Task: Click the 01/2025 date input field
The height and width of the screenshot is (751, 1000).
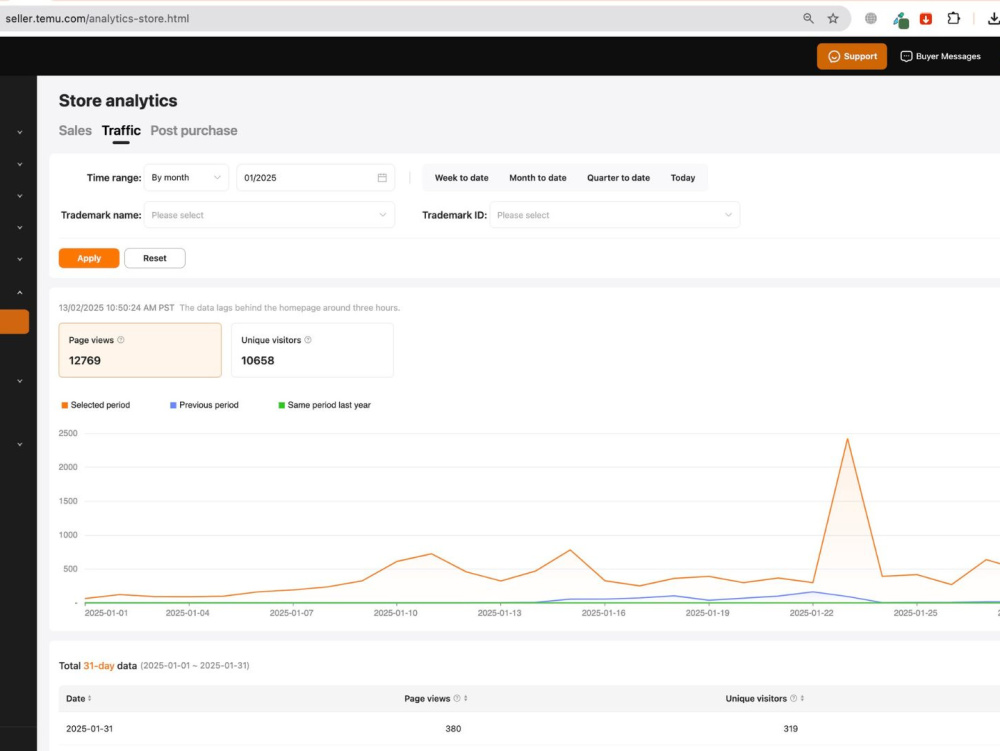Action: tap(315, 178)
